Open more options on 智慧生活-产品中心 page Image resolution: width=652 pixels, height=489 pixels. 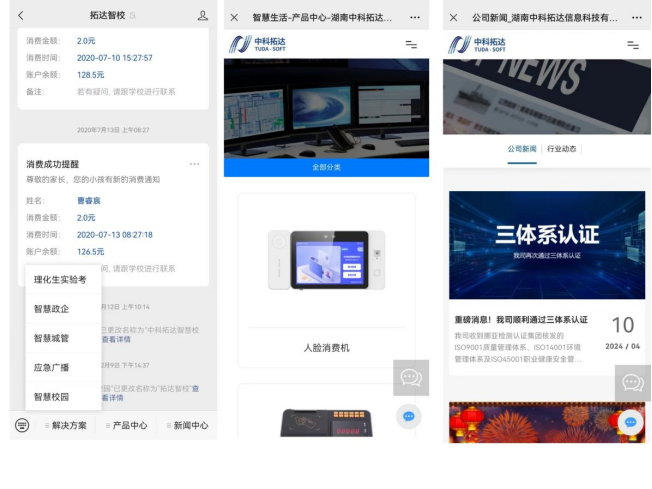[x=415, y=17]
